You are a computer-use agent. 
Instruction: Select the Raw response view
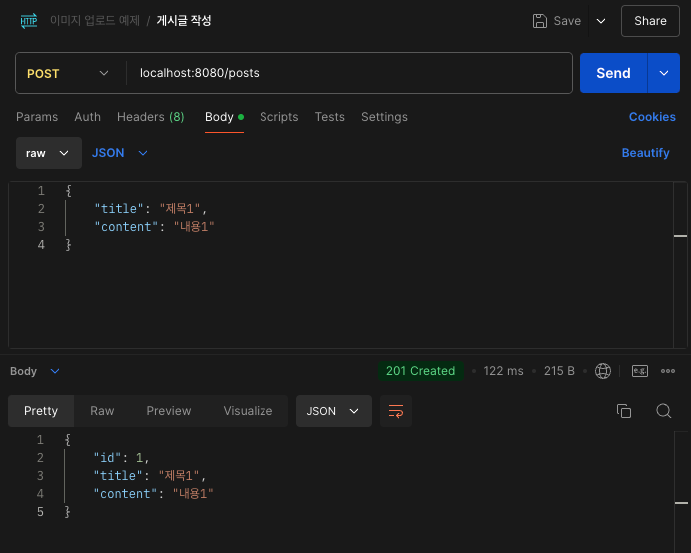(x=102, y=411)
